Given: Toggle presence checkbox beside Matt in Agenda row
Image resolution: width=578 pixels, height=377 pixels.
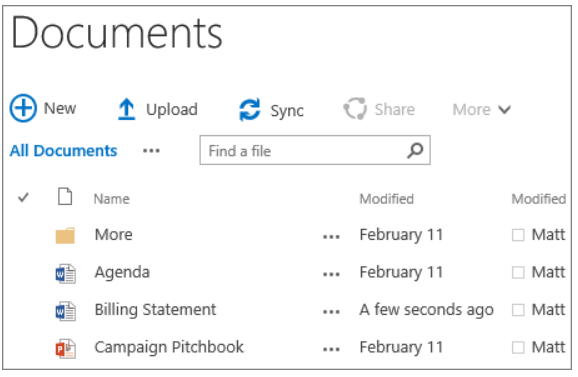Looking at the screenshot, I should point(518,273).
